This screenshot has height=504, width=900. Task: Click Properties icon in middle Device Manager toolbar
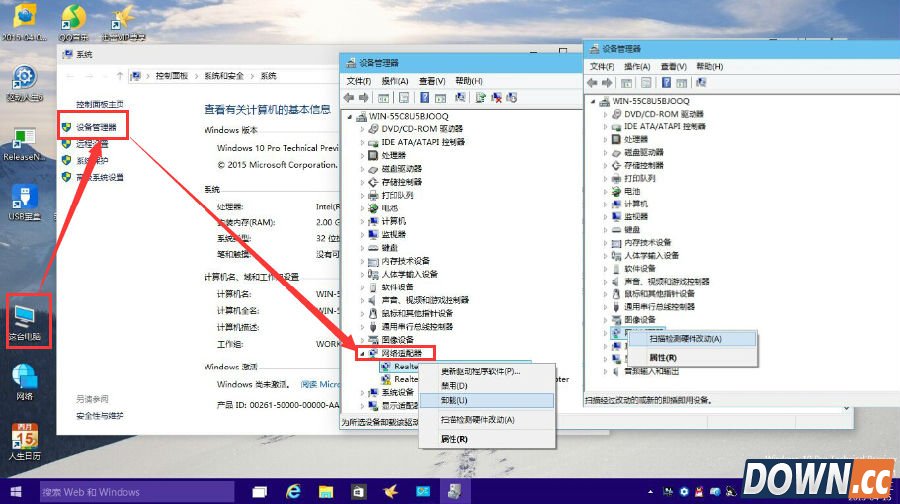[x=404, y=98]
